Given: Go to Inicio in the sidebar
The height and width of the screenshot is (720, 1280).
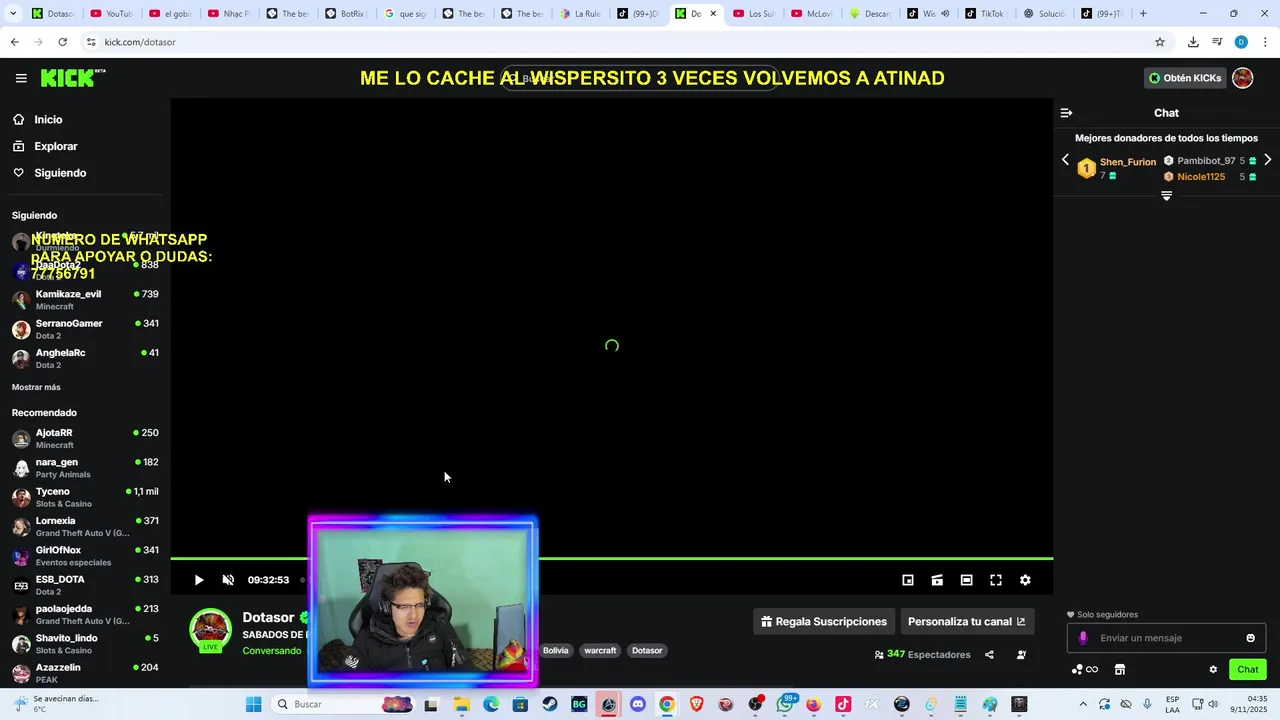Looking at the screenshot, I should [48, 119].
